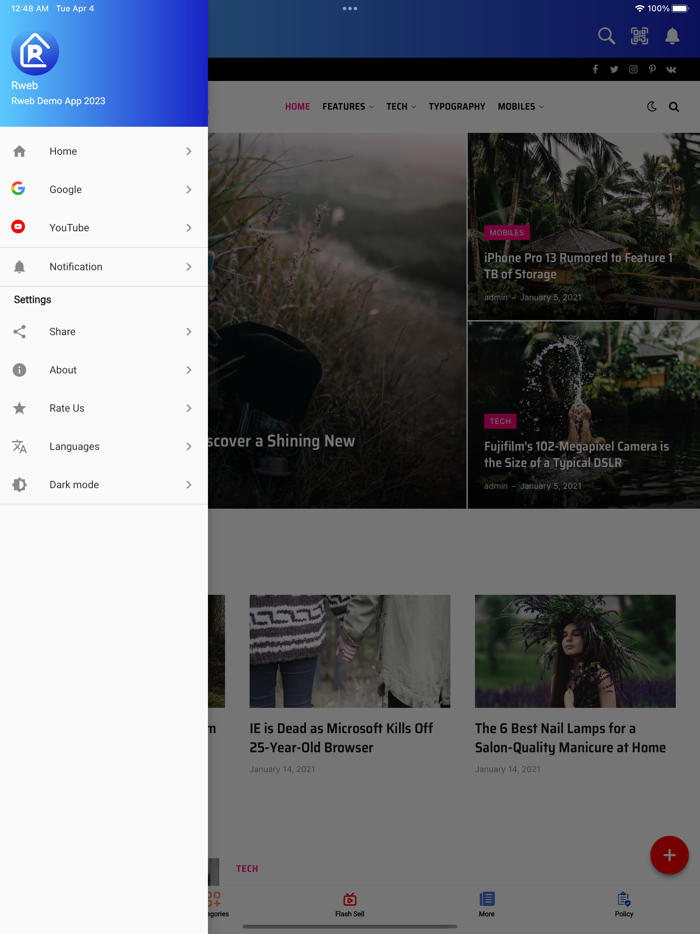Click the Google logo icon
Screen dimensions: 700x934
click(x=18, y=189)
